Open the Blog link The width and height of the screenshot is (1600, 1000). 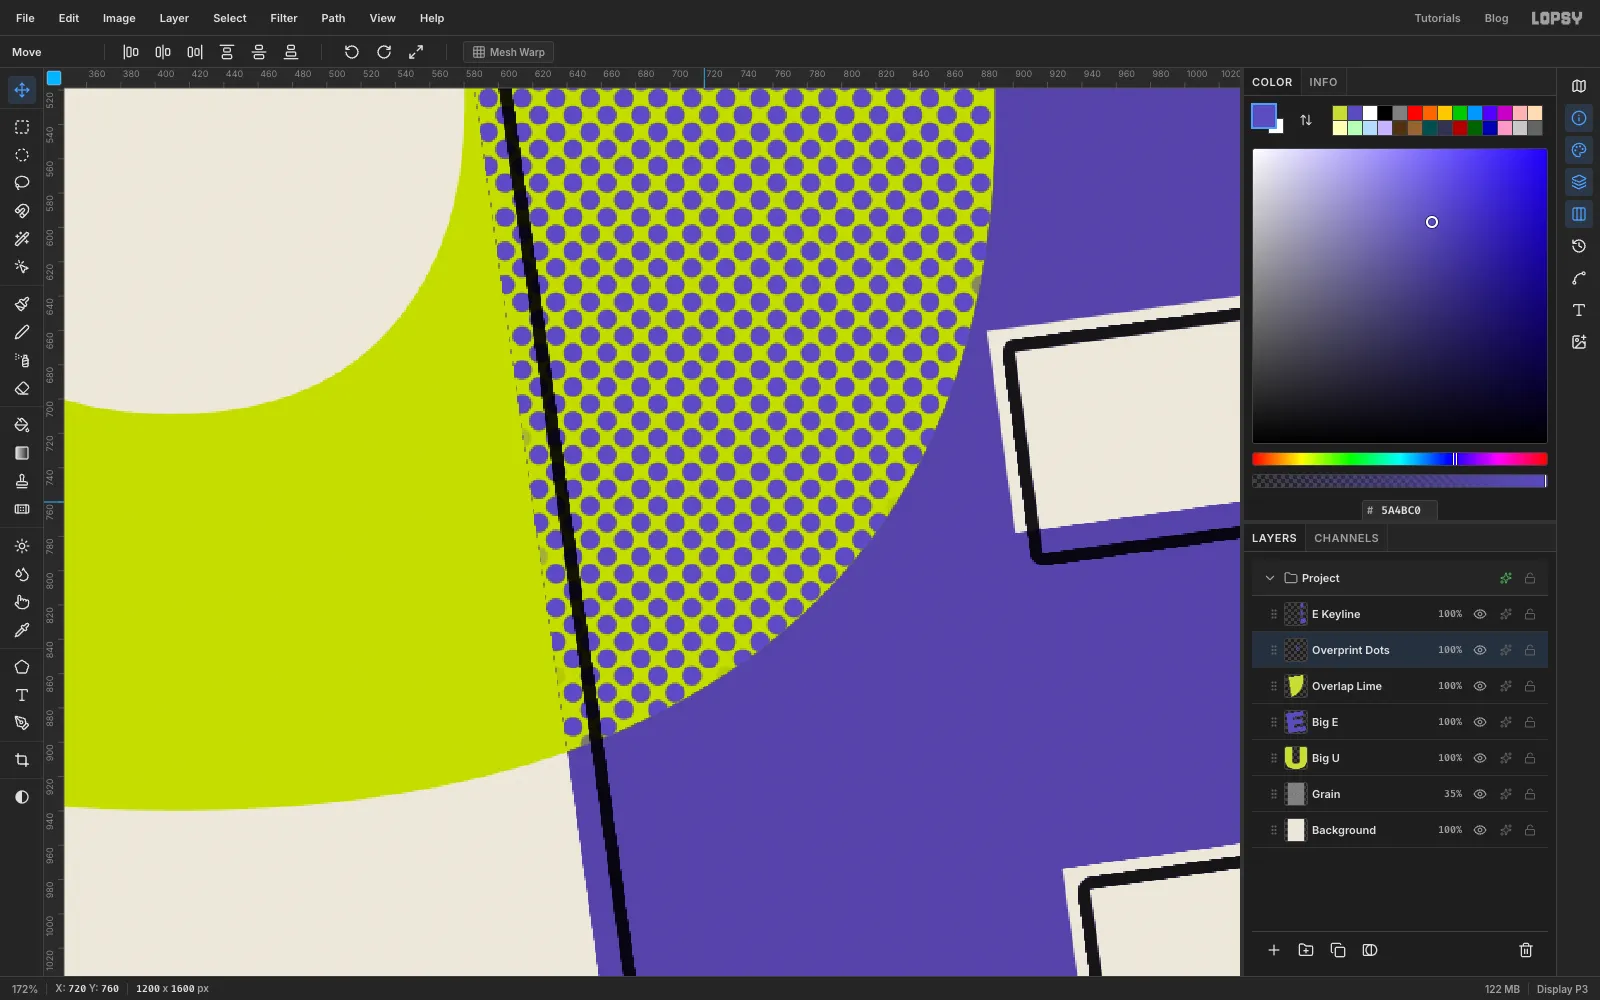pyautogui.click(x=1496, y=18)
